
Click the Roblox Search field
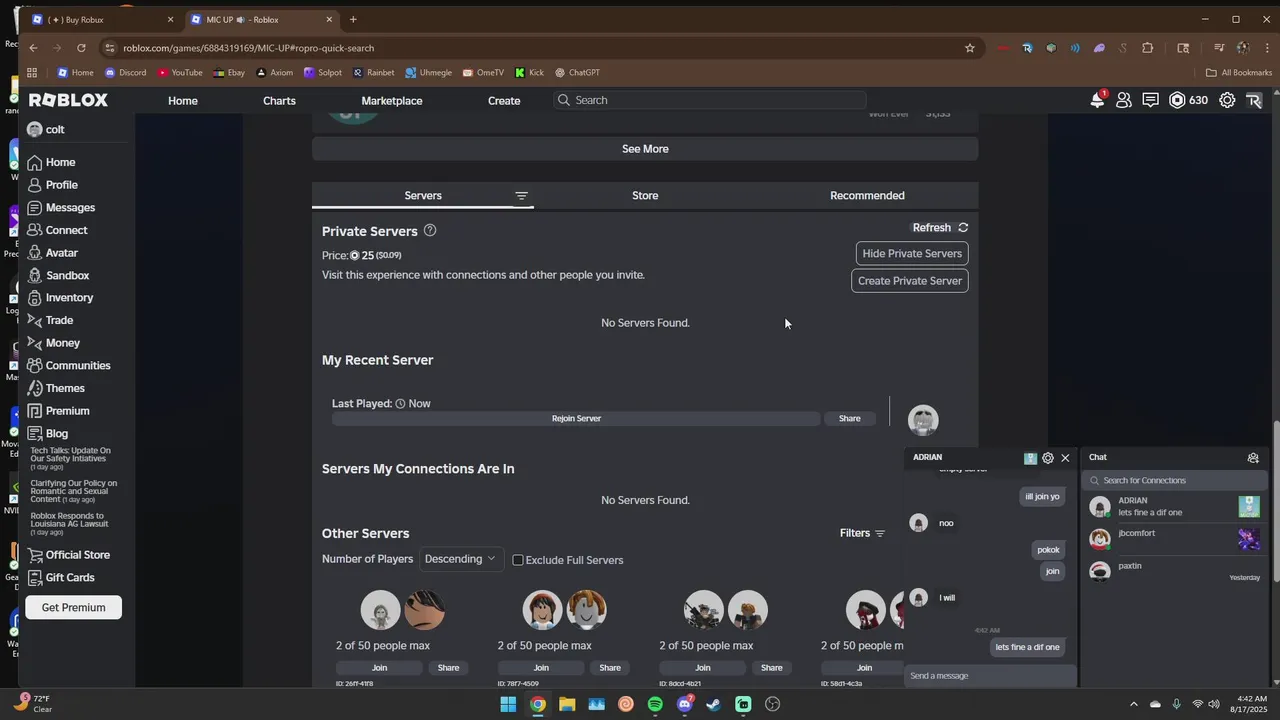[710, 100]
